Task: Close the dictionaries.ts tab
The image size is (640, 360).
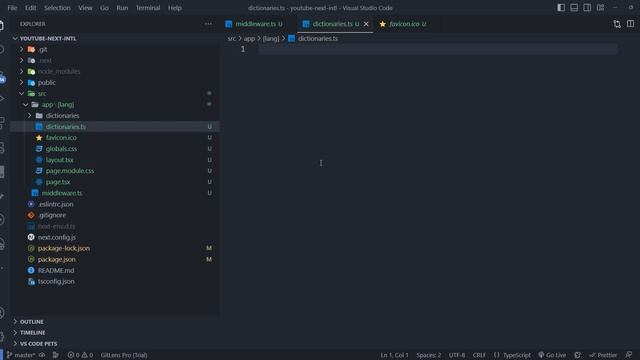Action: 366,24
